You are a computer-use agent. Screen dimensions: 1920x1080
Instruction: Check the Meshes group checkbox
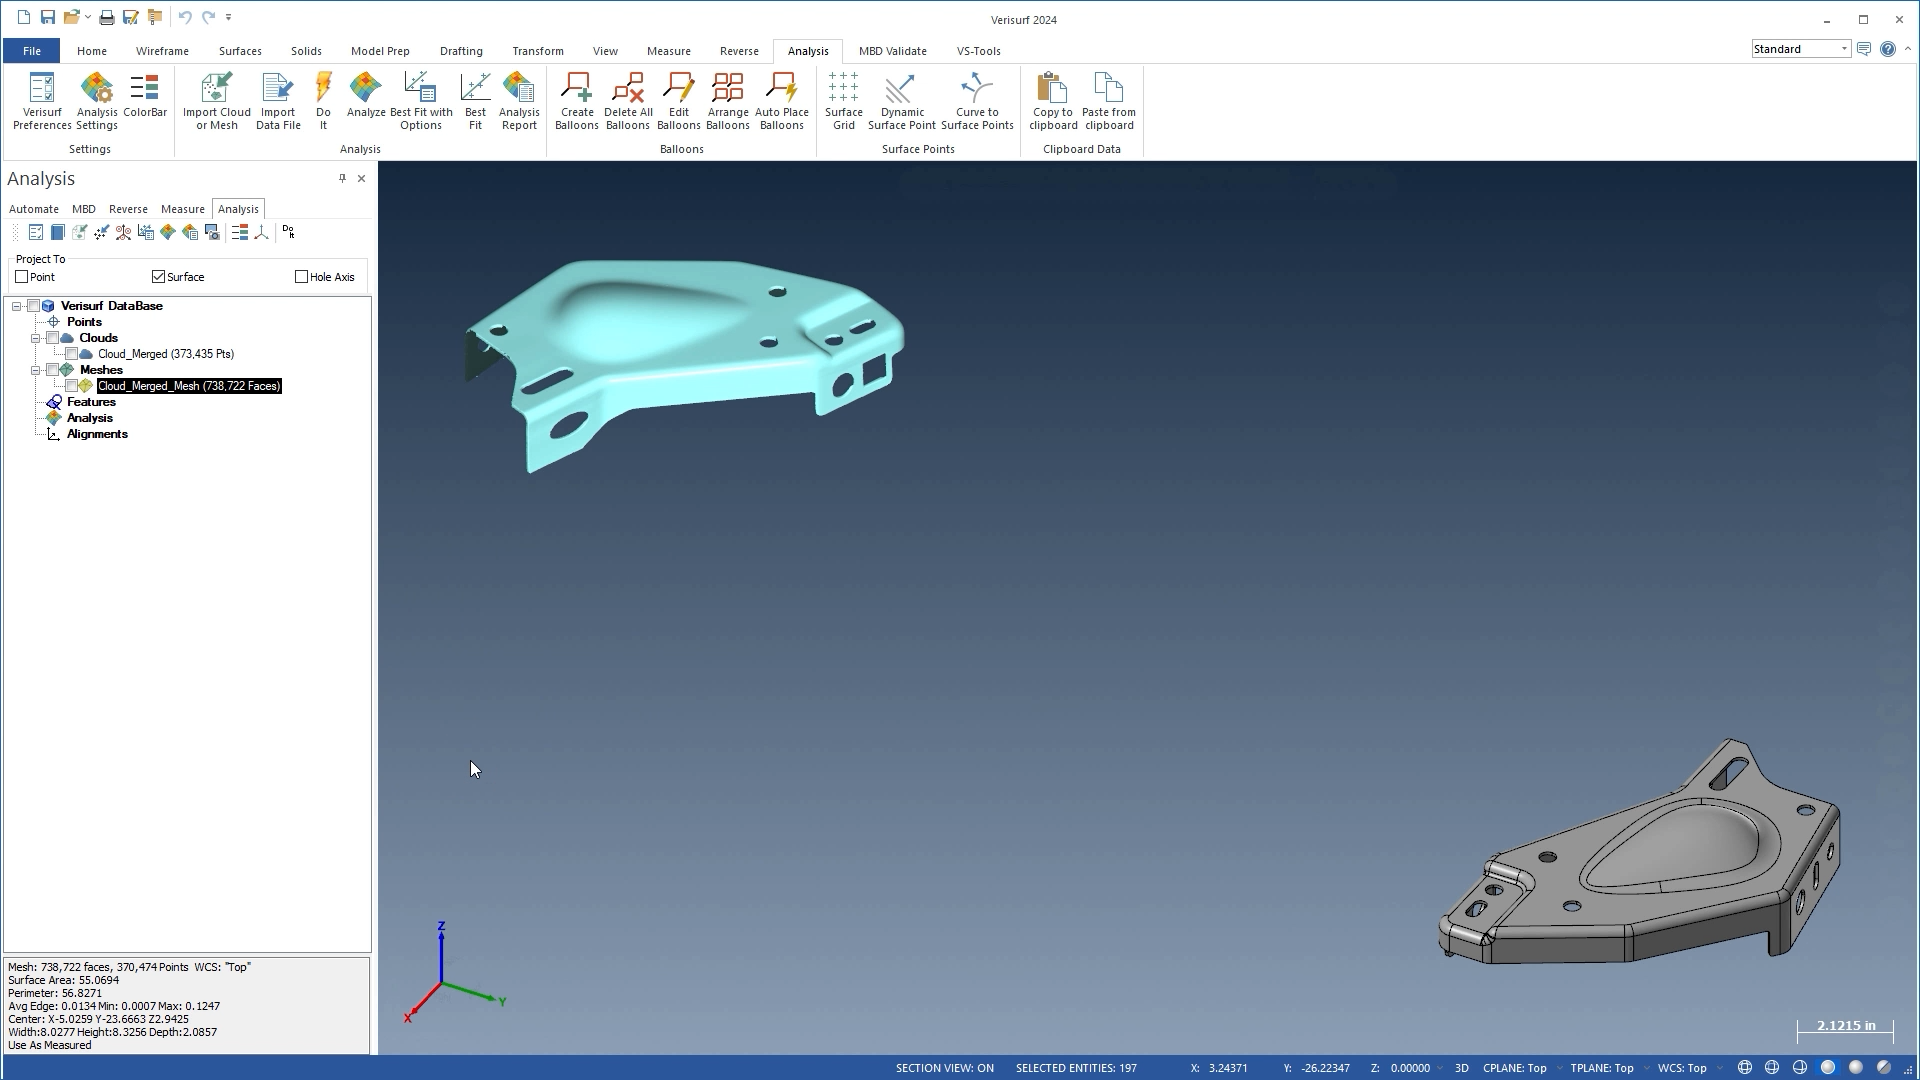tap(52, 370)
